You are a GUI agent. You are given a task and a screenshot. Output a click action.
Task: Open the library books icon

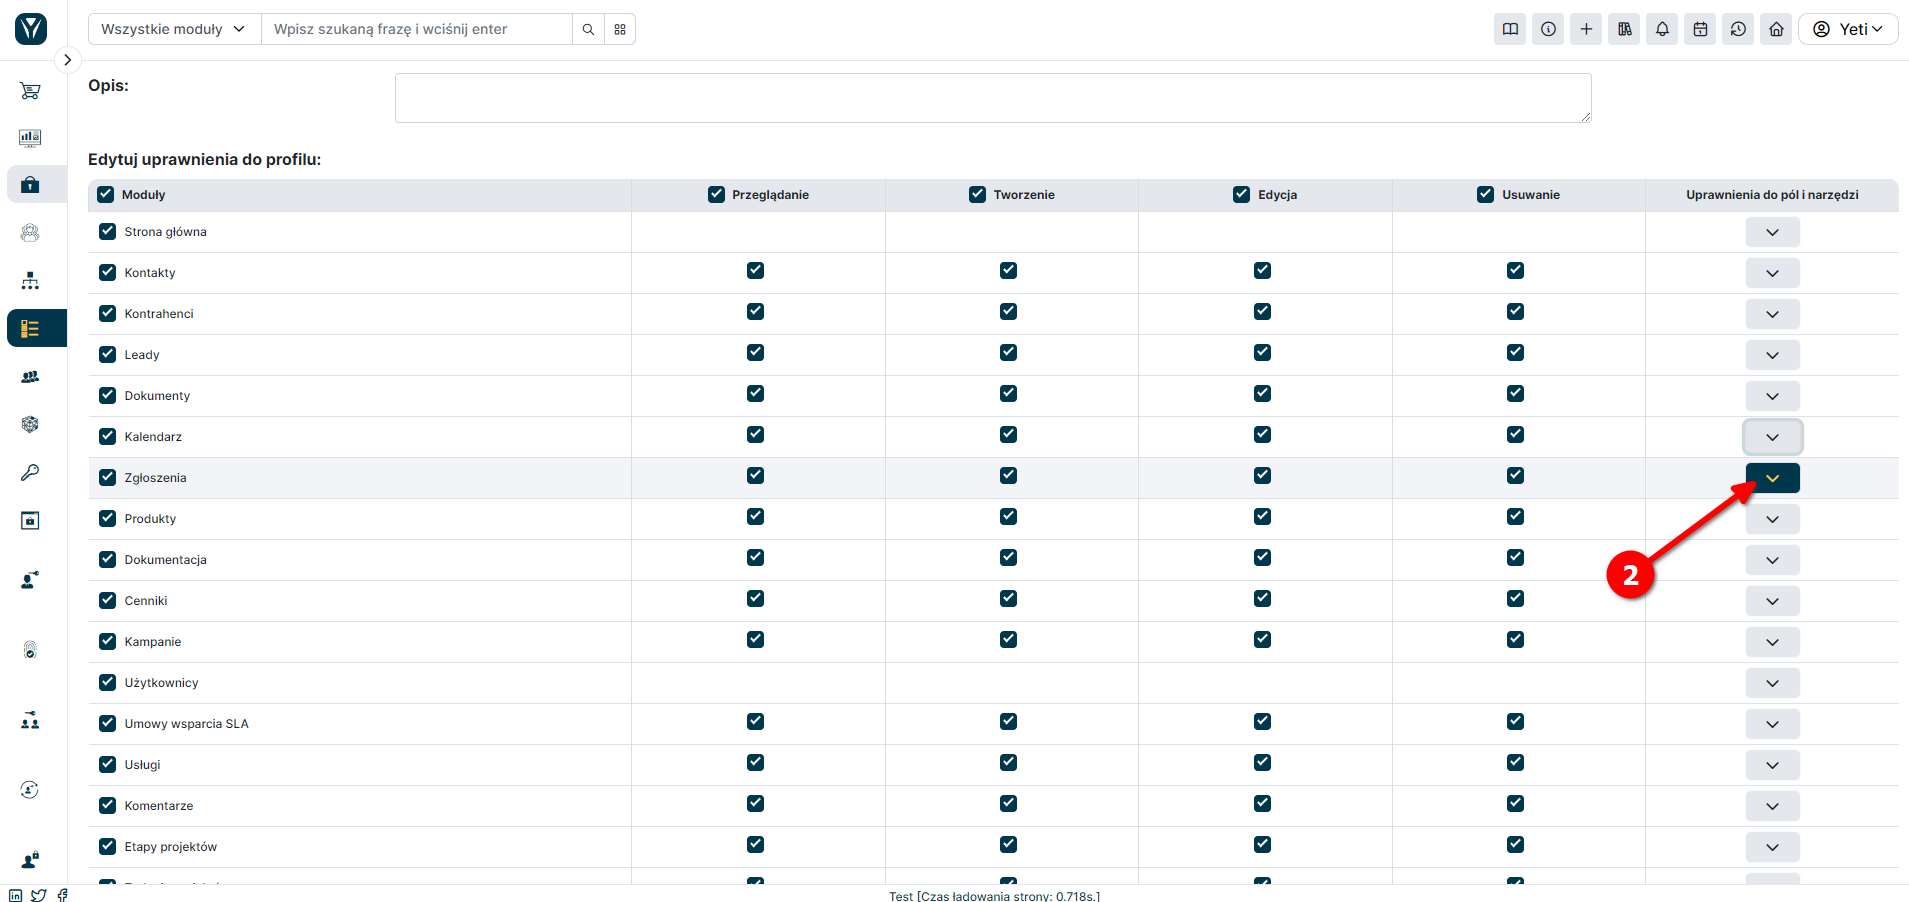pyautogui.click(x=1624, y=29)
